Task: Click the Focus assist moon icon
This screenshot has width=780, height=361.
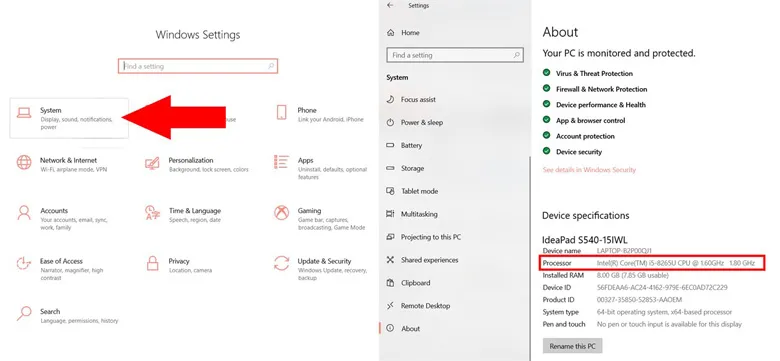Action: click(390, 99)
